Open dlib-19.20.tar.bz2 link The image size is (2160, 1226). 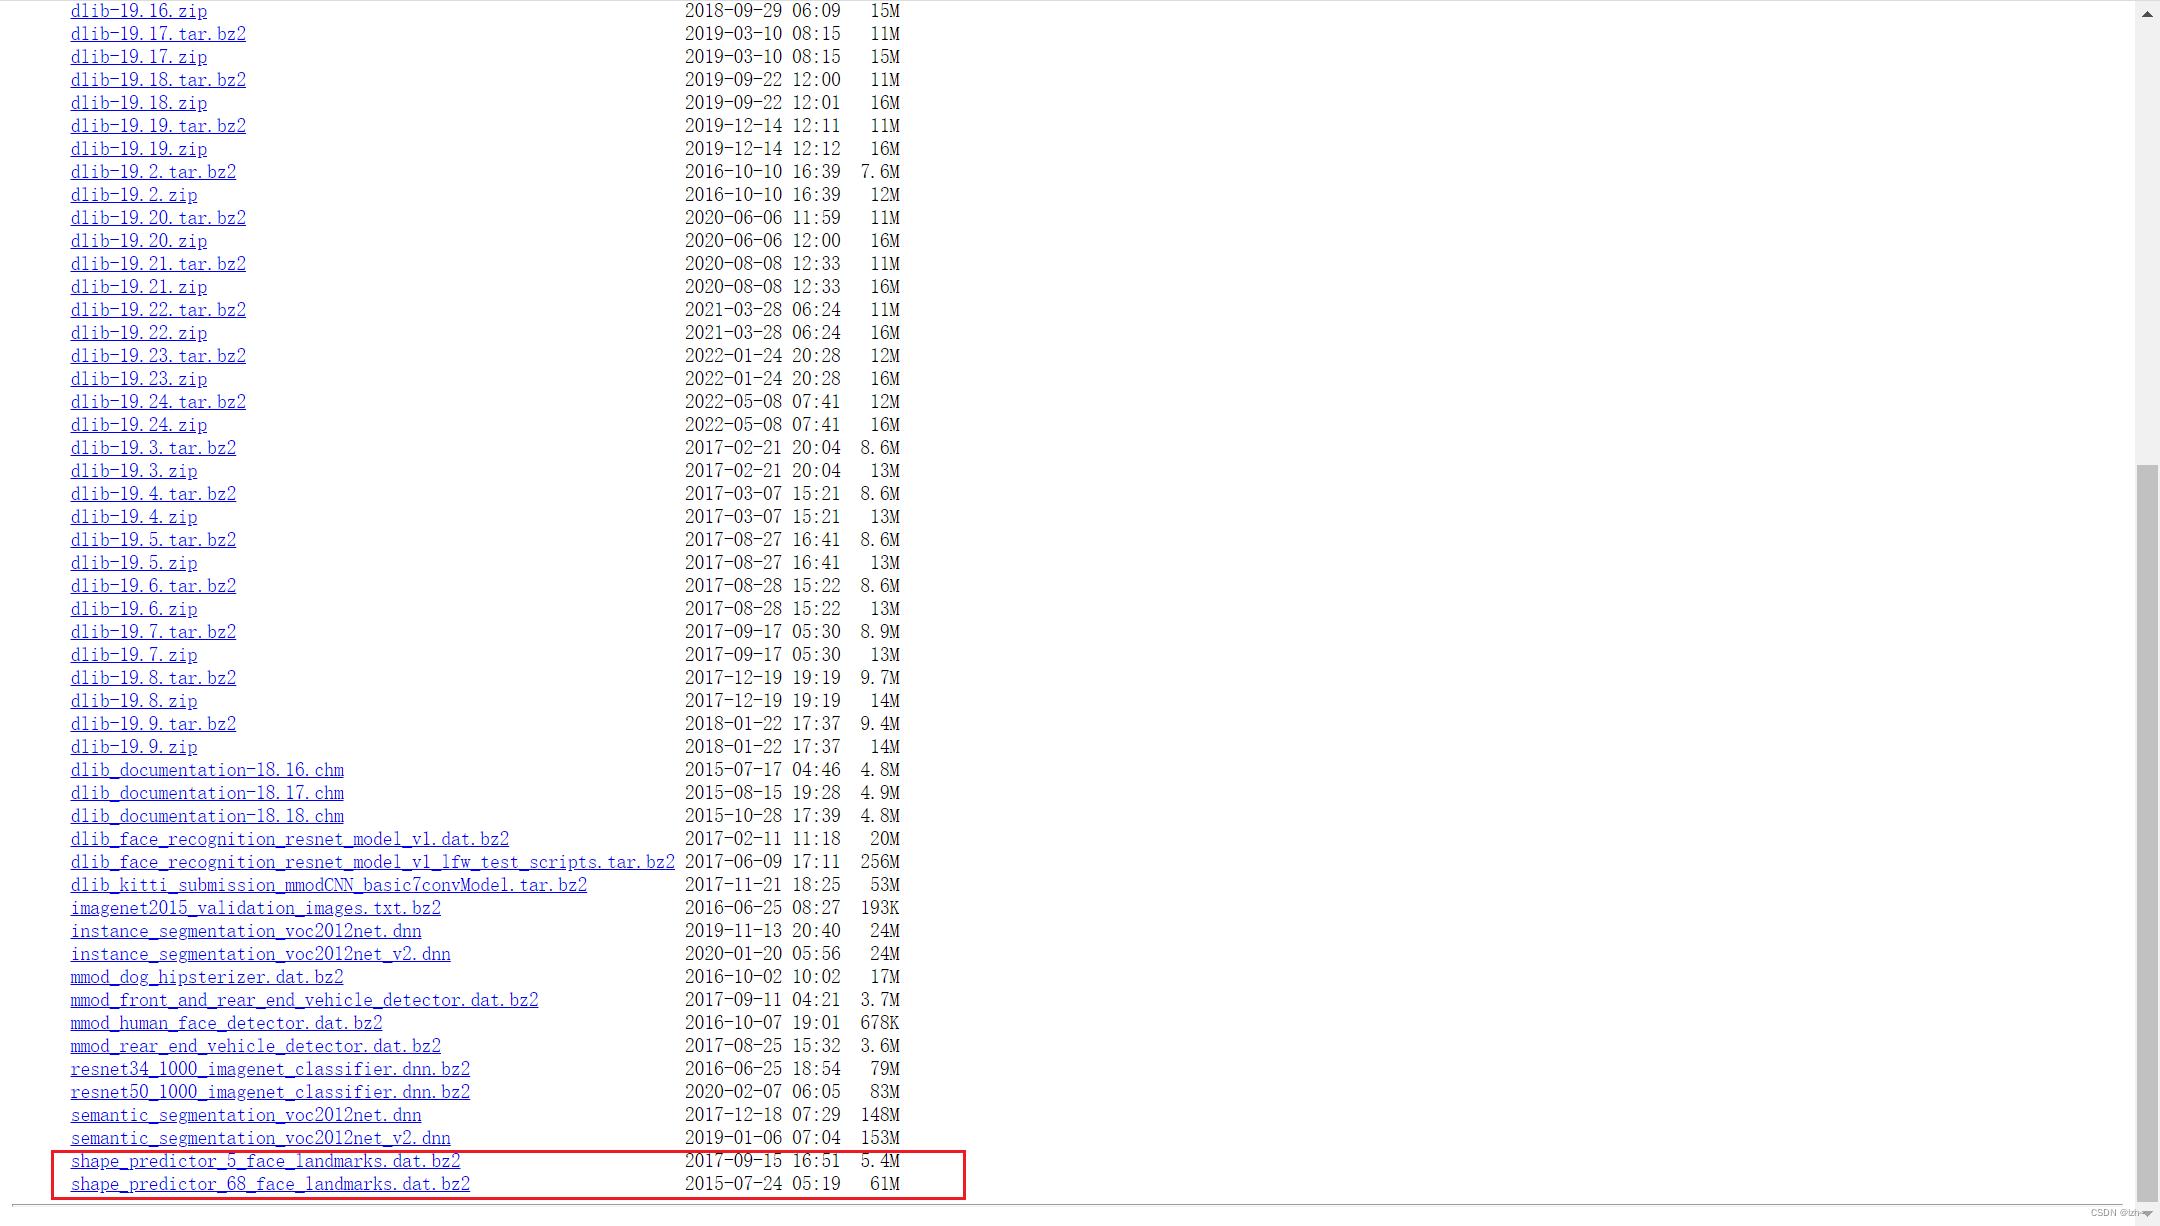point(158,218)
